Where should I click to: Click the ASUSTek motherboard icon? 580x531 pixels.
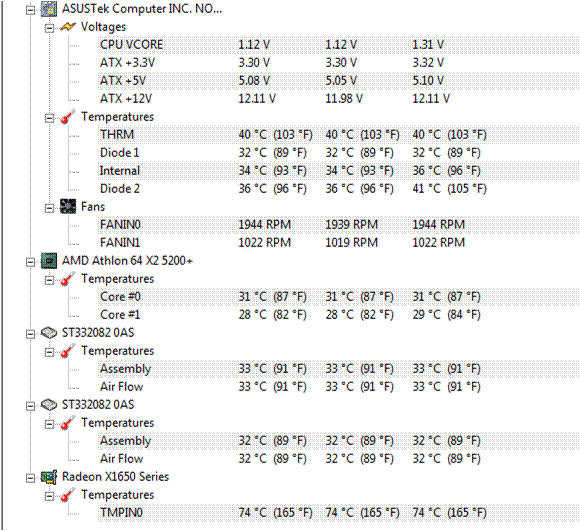[x=49, y=9]
